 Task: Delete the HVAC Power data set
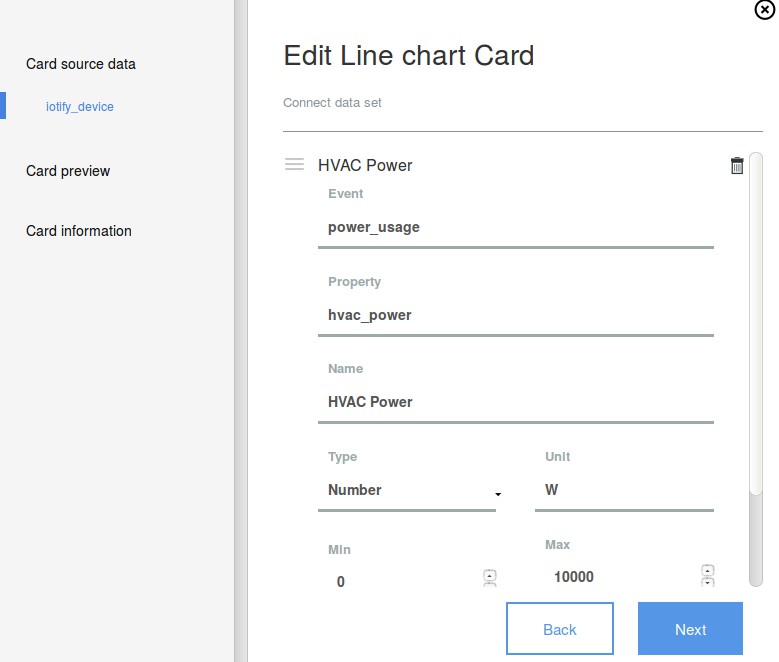tap(737, 166)
